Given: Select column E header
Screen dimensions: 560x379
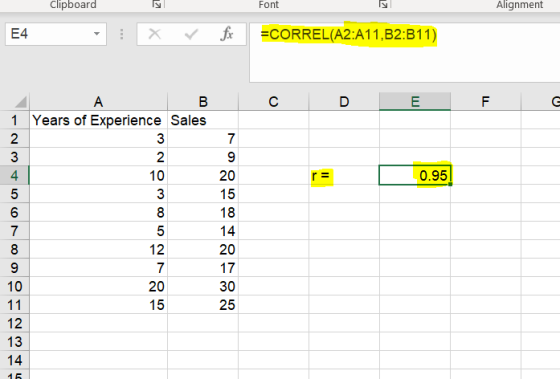Looking at the screenshot, I should coord(415,102).
